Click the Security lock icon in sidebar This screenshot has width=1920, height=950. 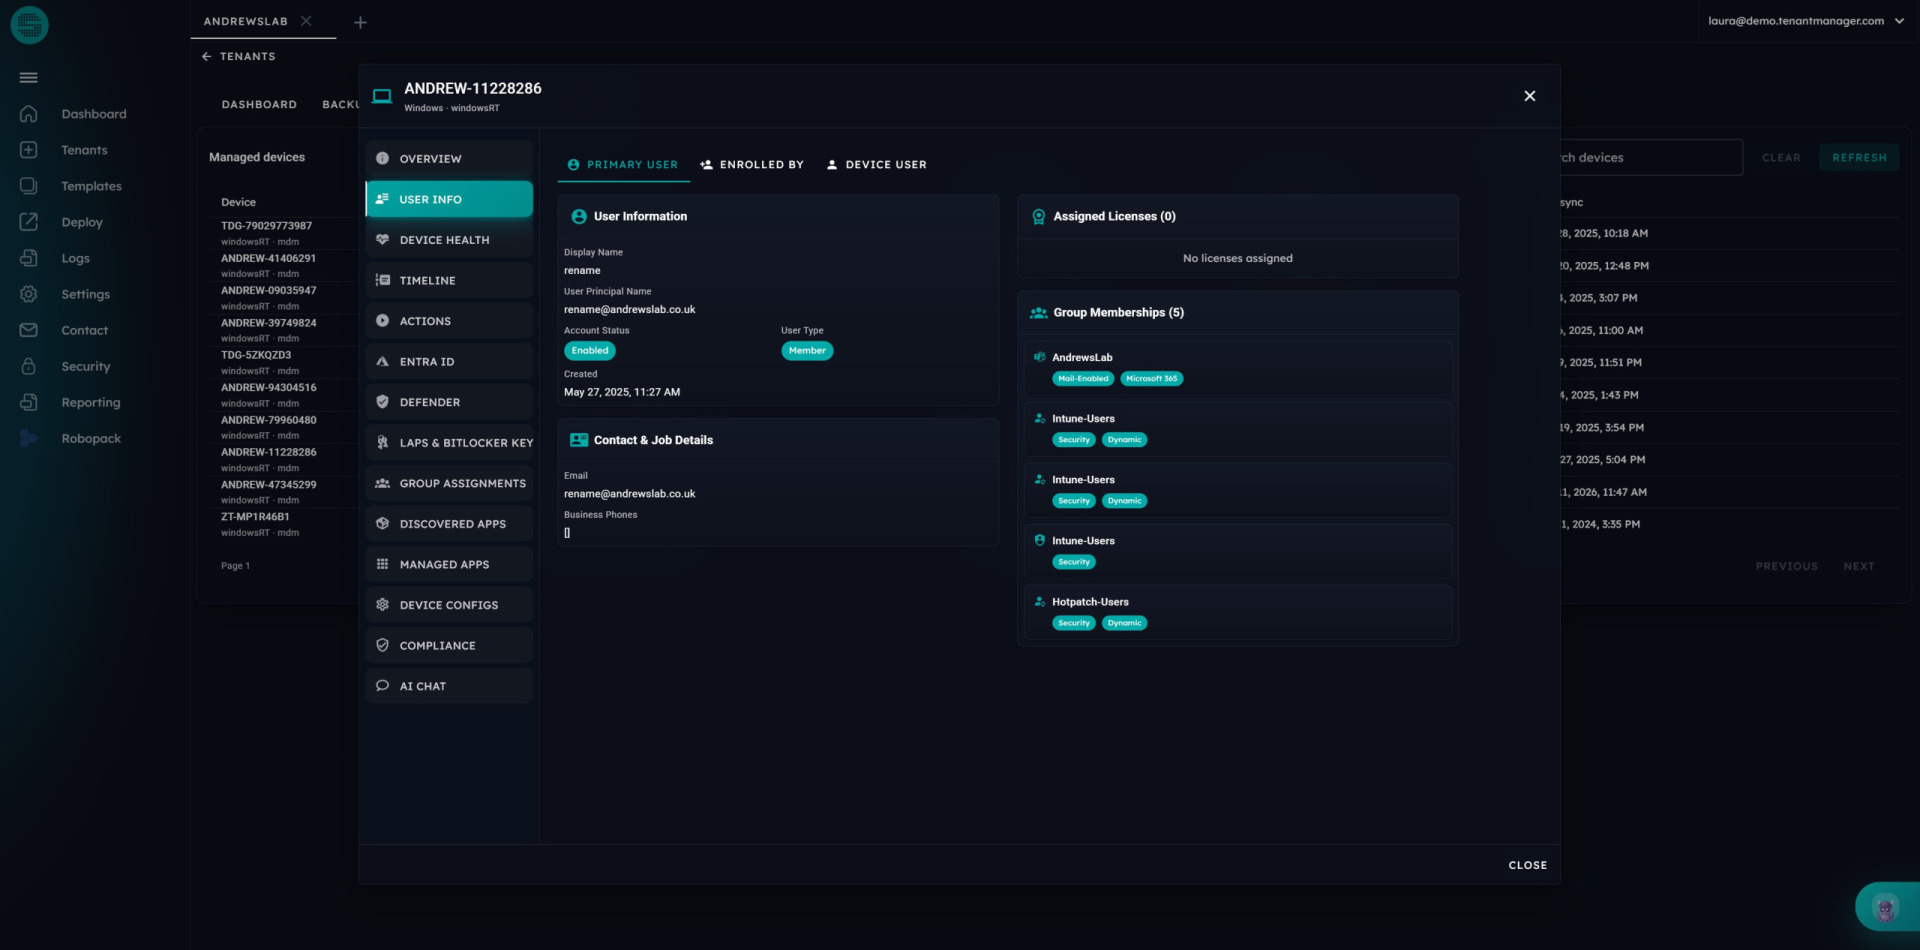(x=29, y=367)
